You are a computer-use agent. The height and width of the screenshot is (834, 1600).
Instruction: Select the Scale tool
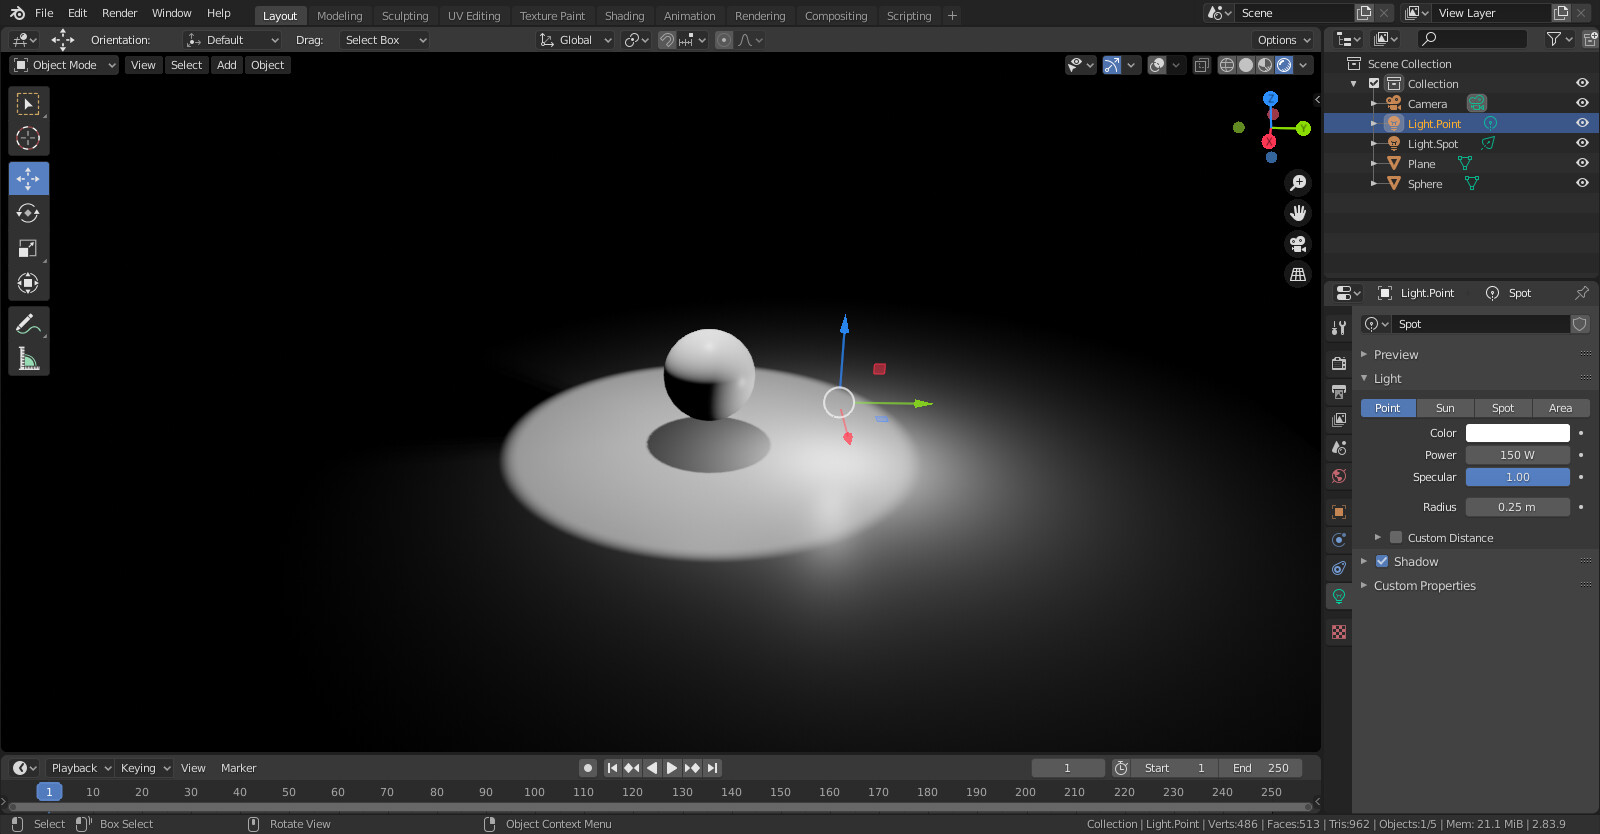click(x=28, y=248)
